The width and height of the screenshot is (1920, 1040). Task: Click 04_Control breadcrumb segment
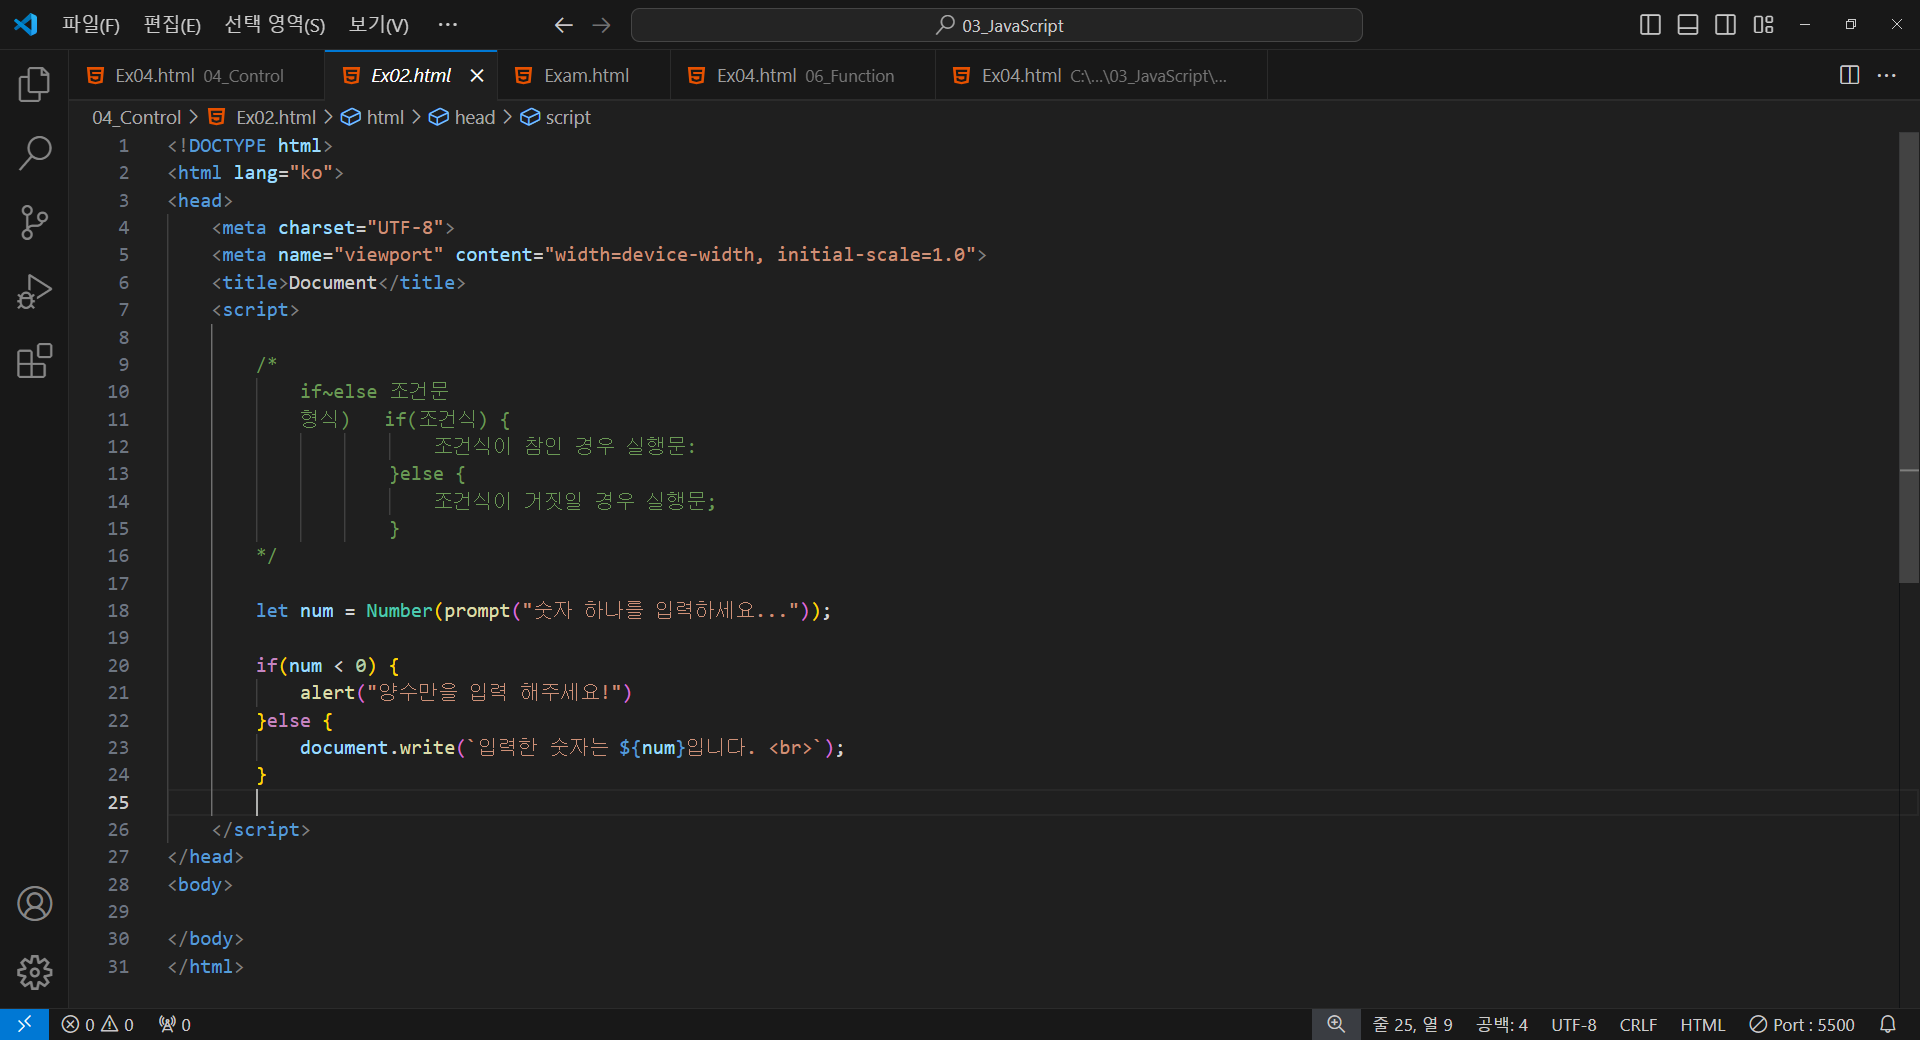(137, 117)
